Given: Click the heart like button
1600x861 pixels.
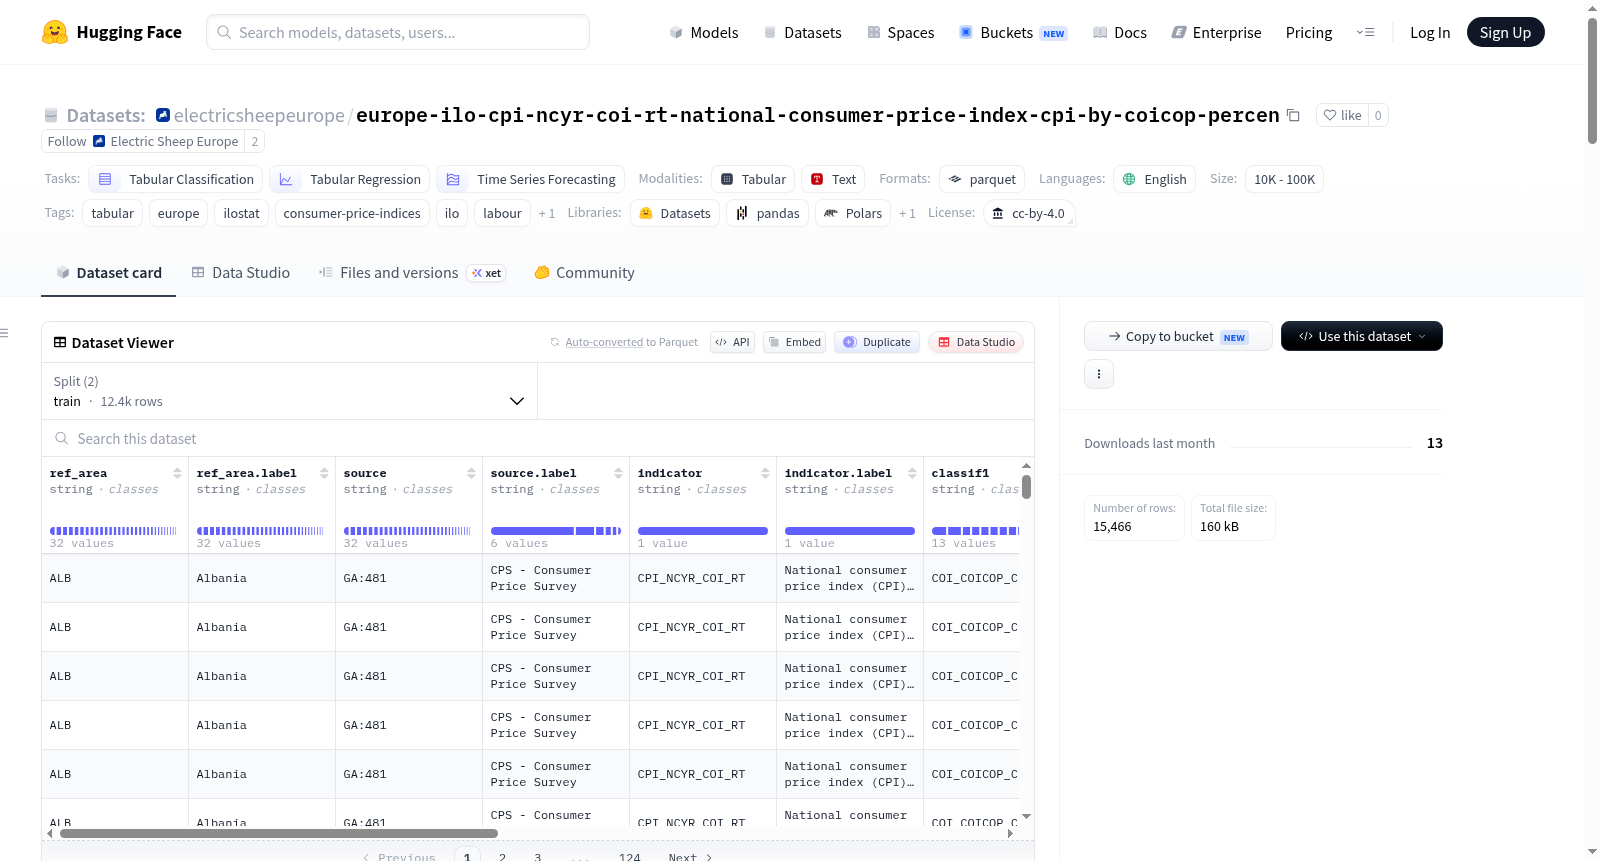Looking at the screenshot, I should pyautogui.click(x=1342, y=115).
